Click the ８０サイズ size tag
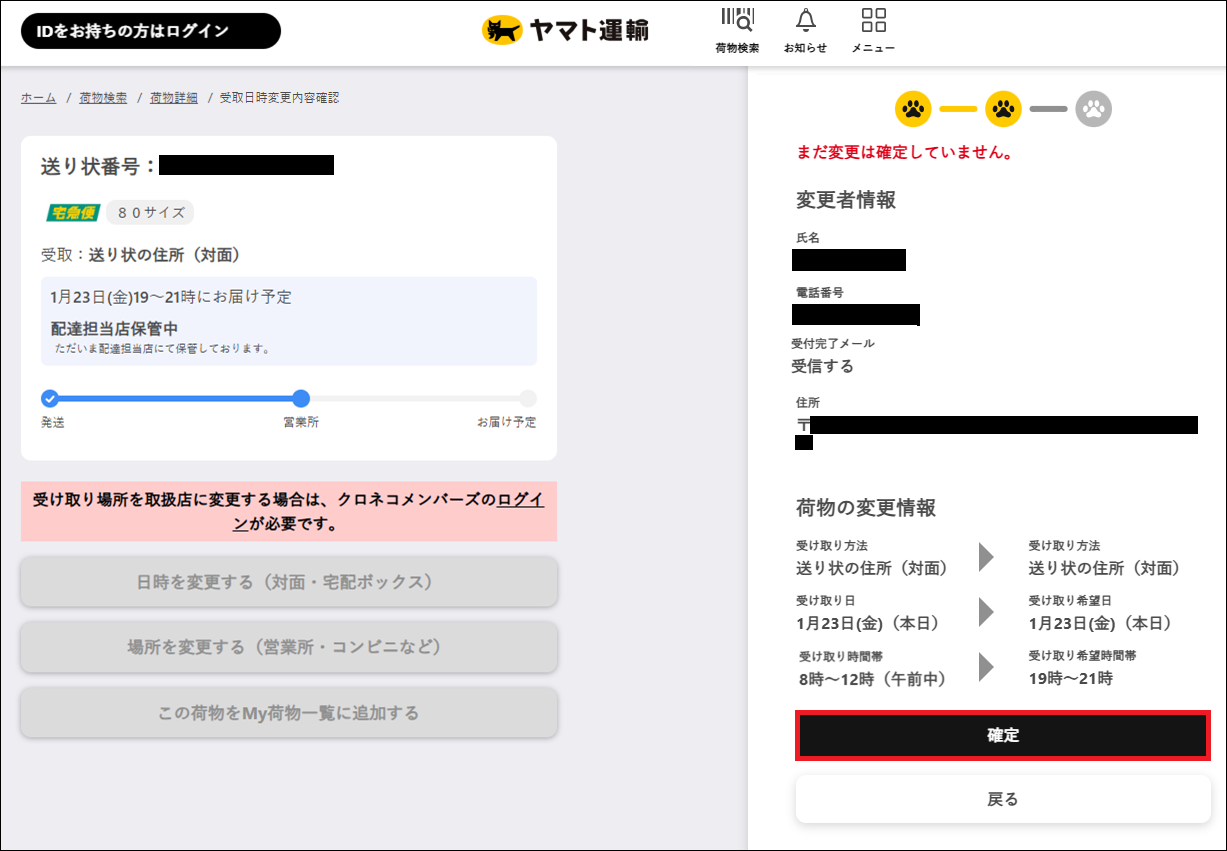 point(150,212)
